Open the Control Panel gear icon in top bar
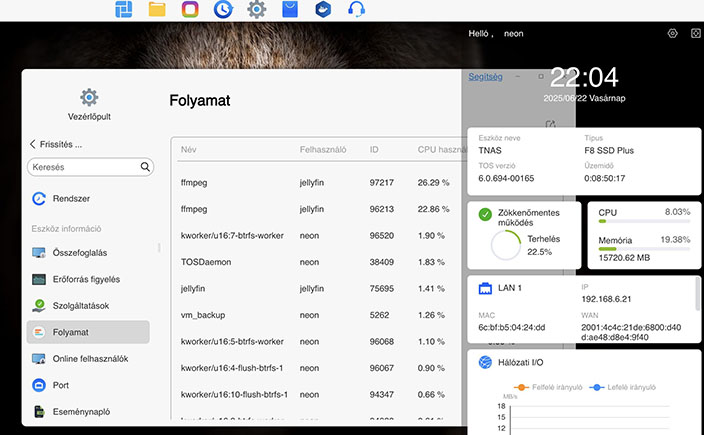 (256, 9)
